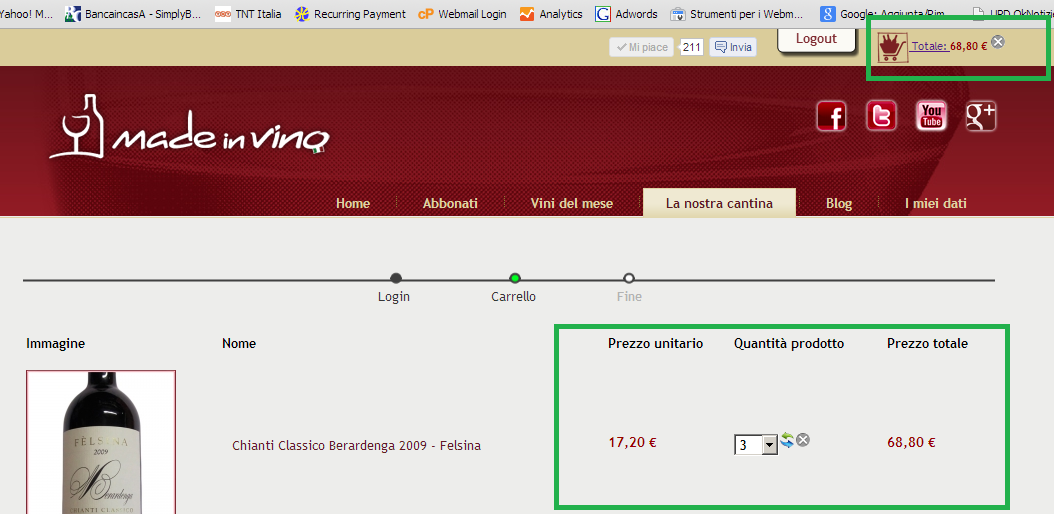Open I miei dati menu item
This screenshot has height=514, width=1054.
(x=936, y=203)
